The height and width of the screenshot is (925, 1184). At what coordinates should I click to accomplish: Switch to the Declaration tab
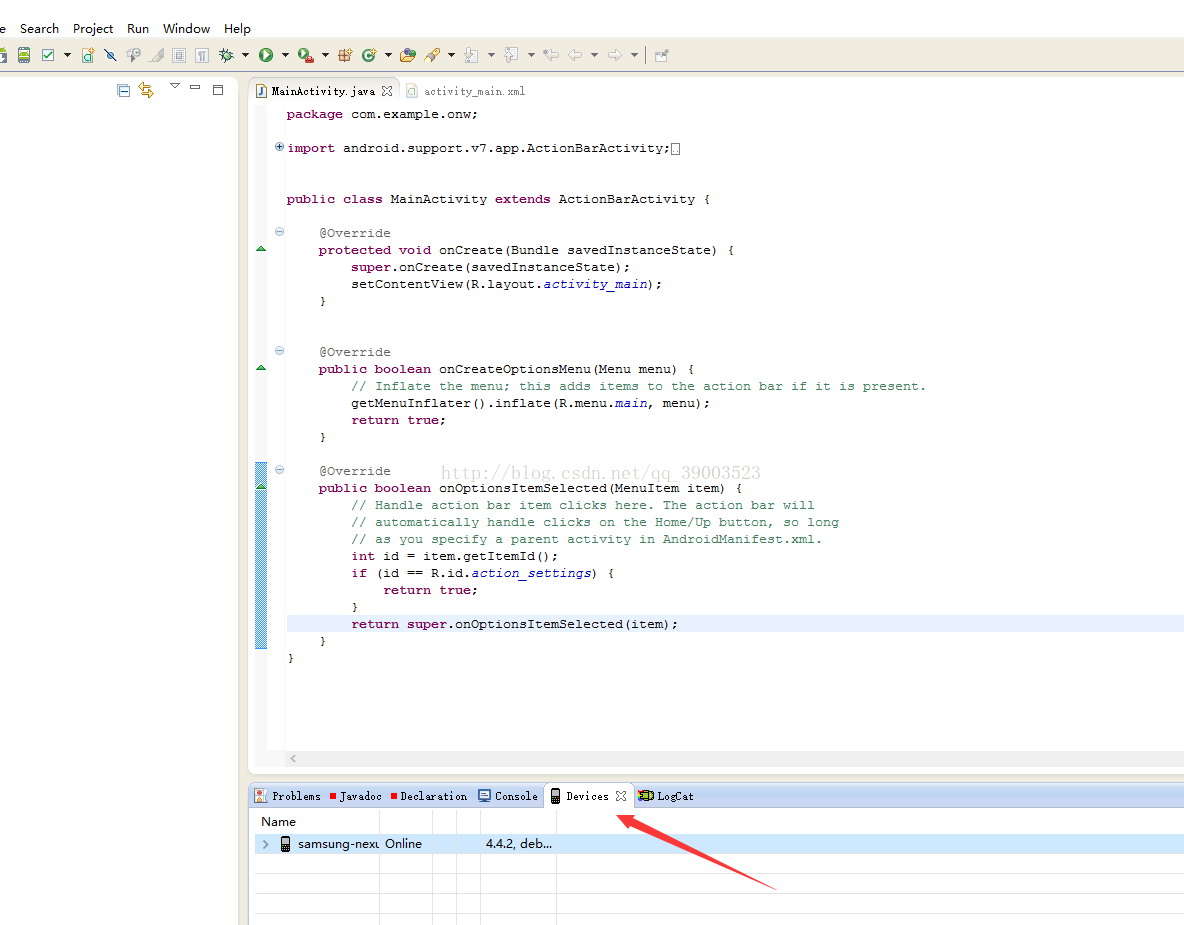429,796
